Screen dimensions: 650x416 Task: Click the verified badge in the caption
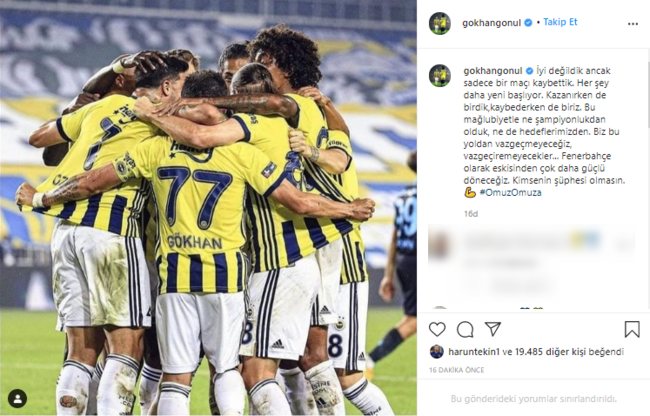click(529, 71)
